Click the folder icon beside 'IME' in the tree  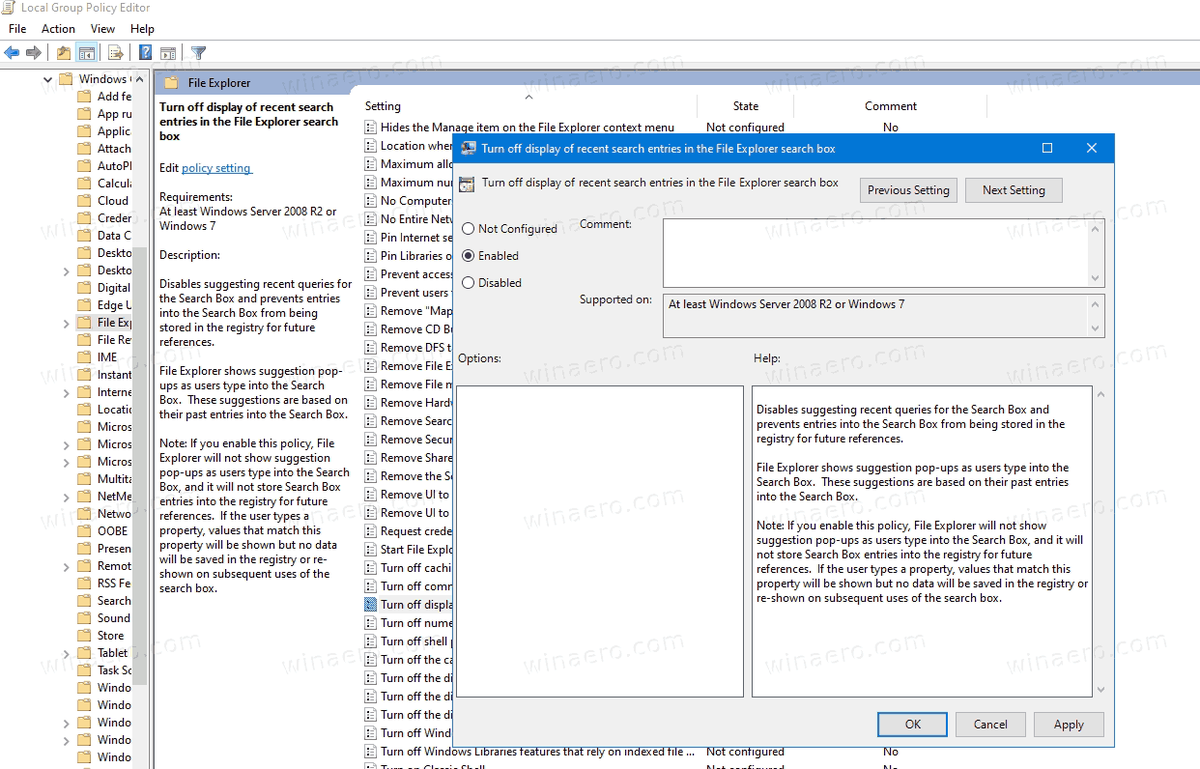tap(85, 357)
